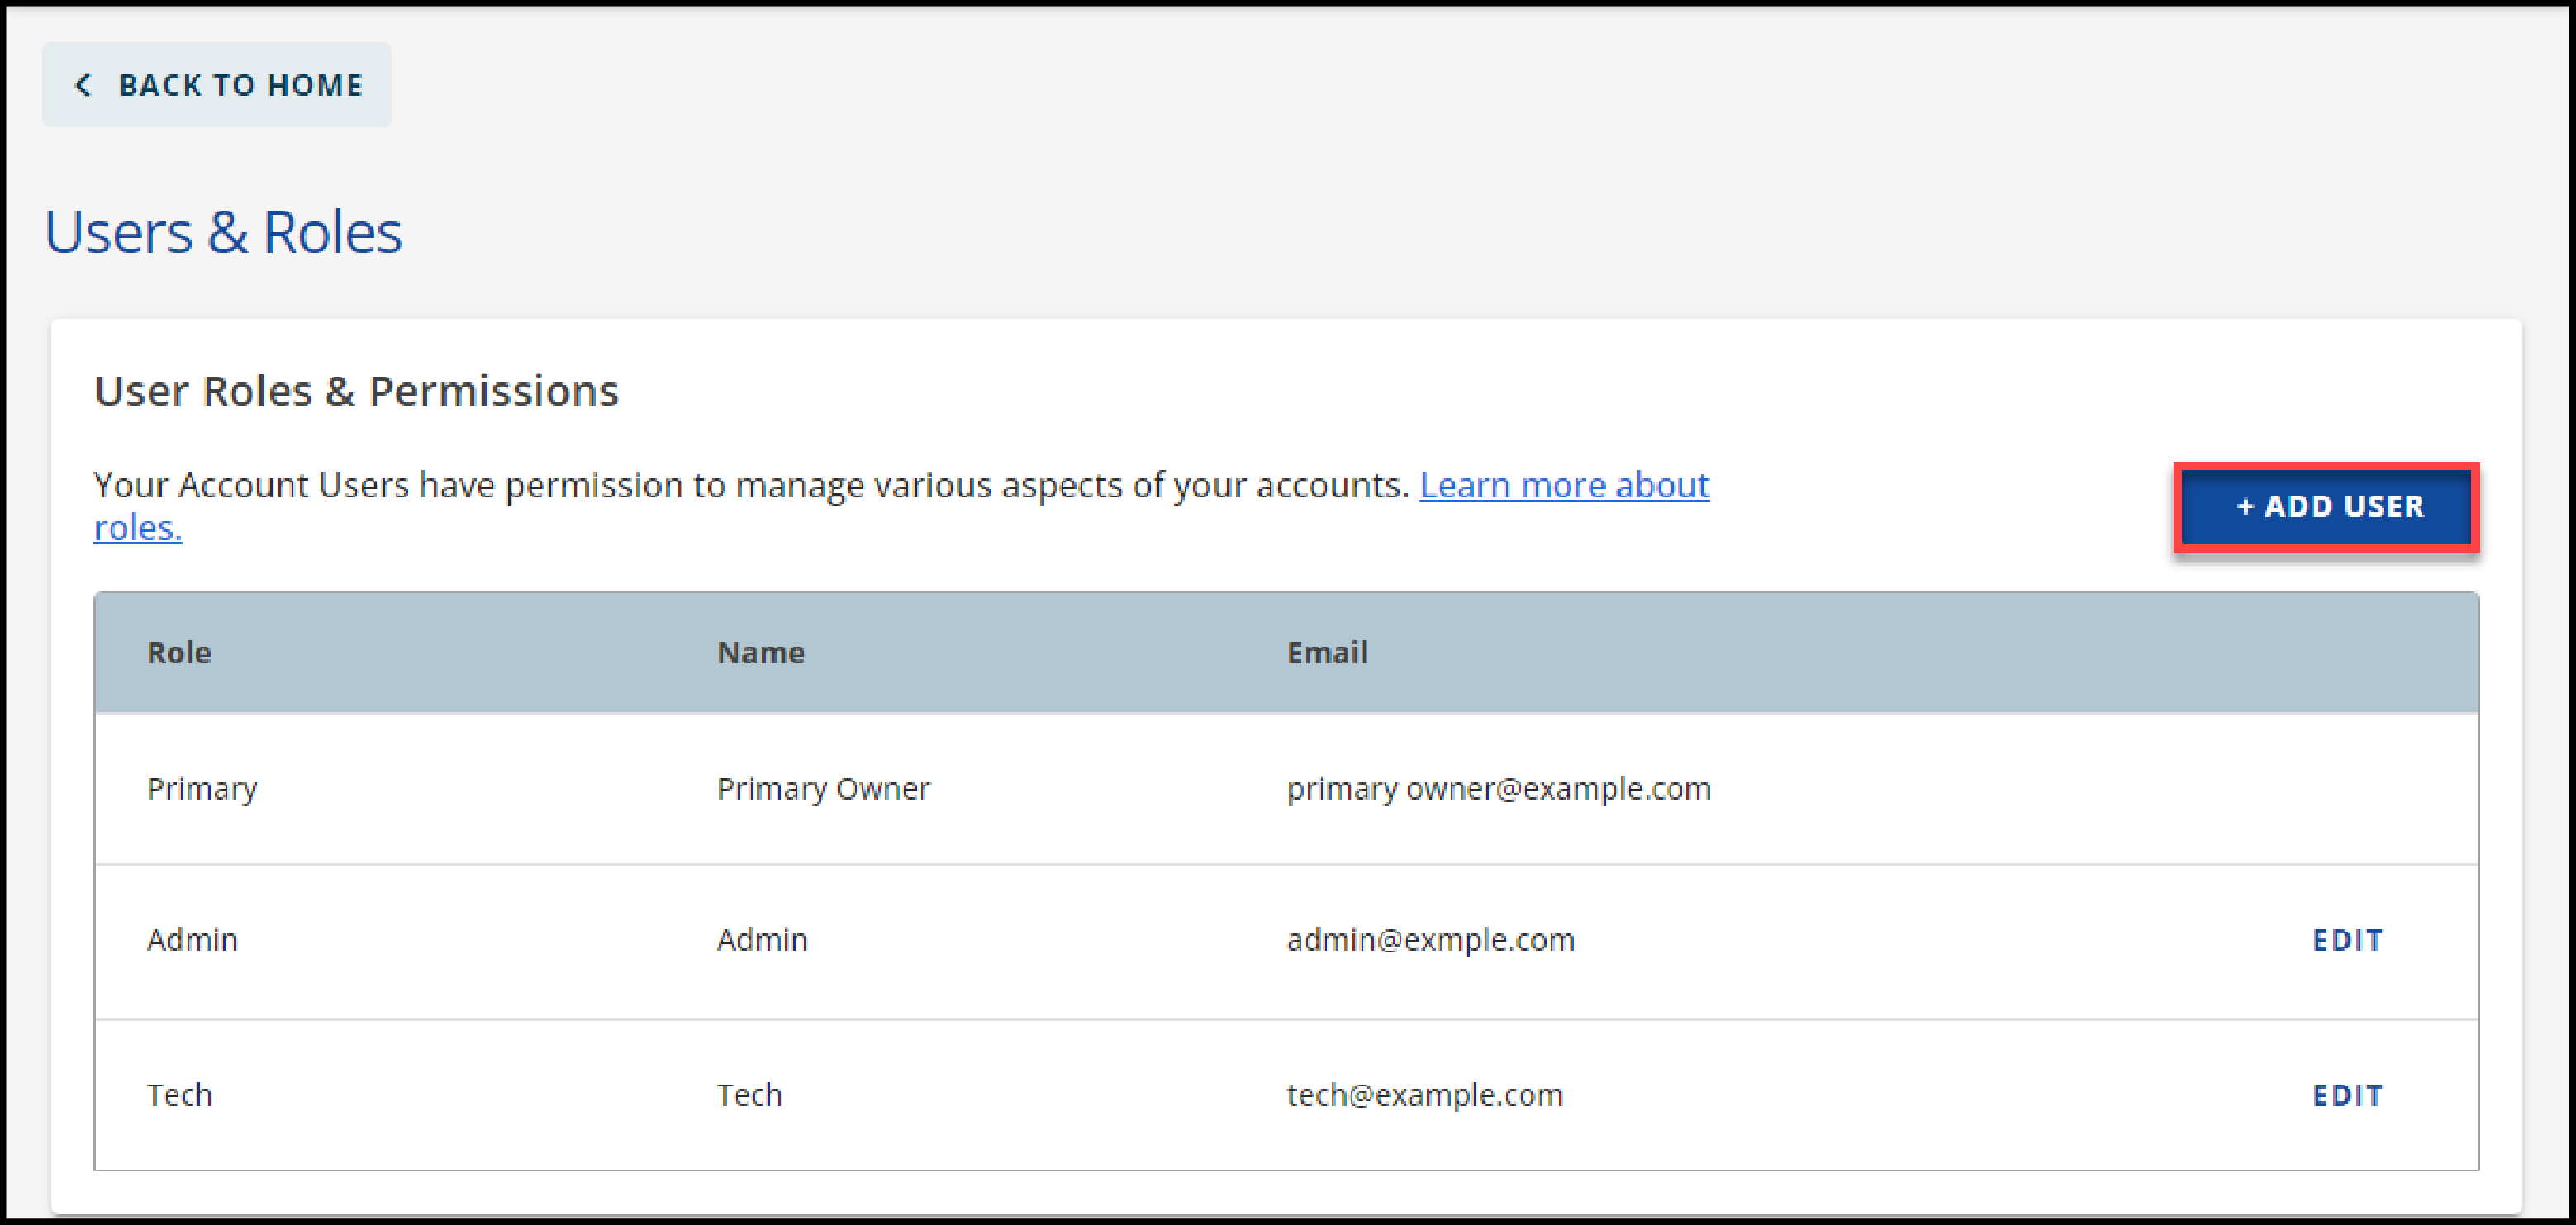Open the Learn more about roles link
Screen dimensions: 2576x1225
pyautogui.click(x=1563, y=485)
